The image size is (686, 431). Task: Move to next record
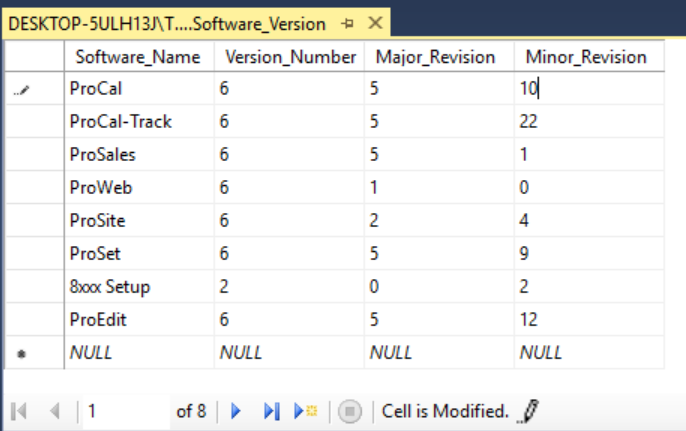click(x=236, y=411)
